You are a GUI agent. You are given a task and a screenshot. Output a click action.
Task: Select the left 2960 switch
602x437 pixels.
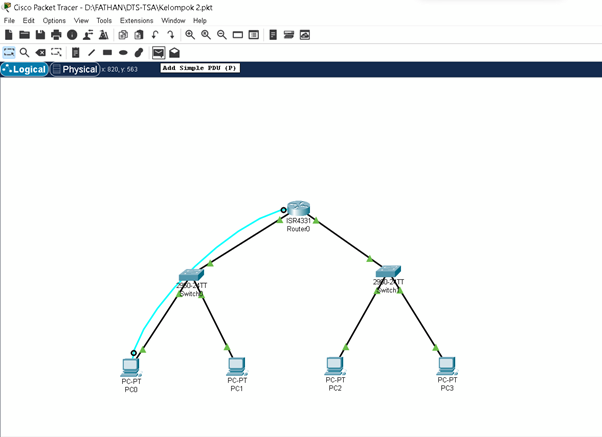pyautogui.click(x=191, y=275)
